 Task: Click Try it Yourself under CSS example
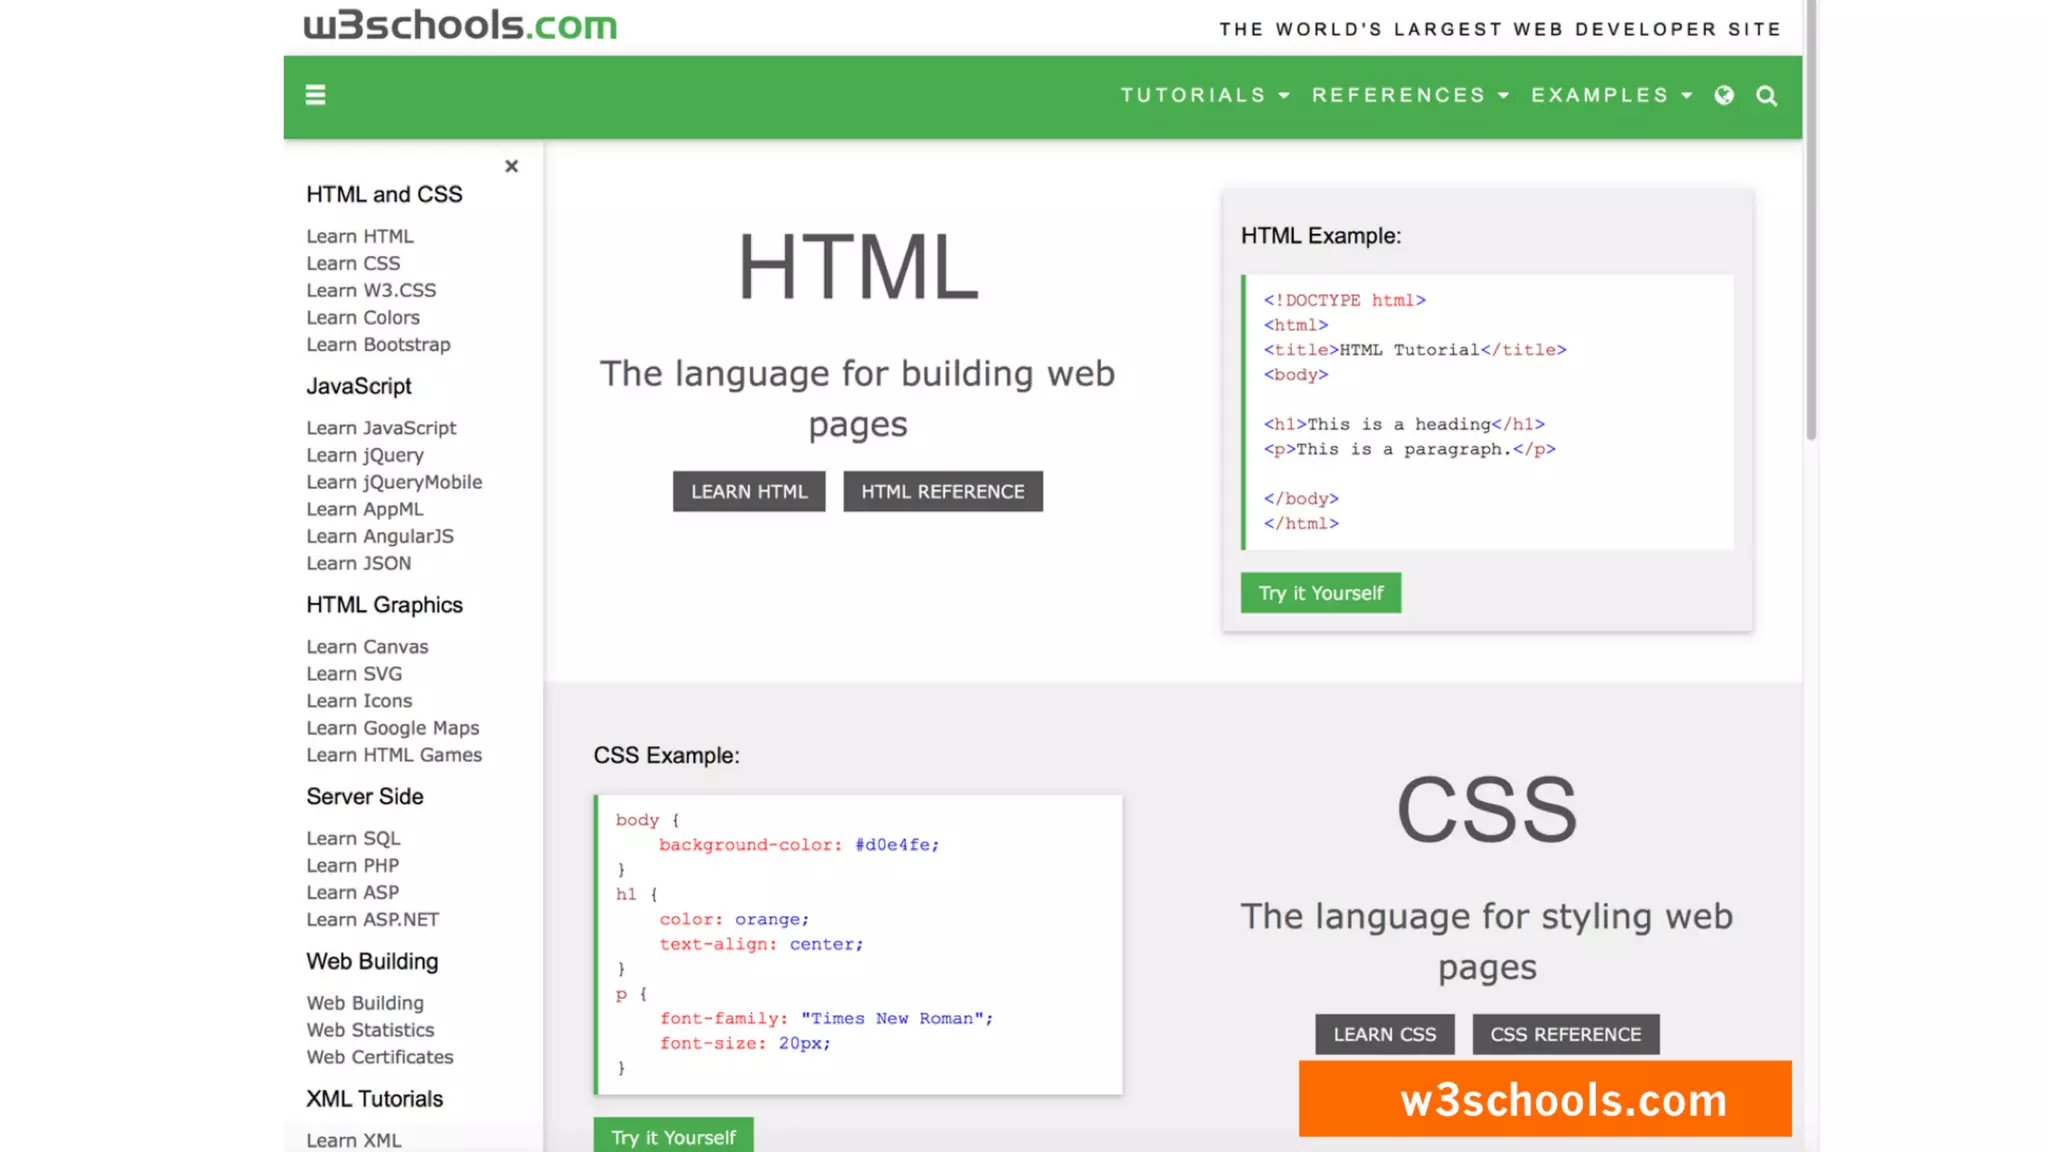coord(673,1137)
